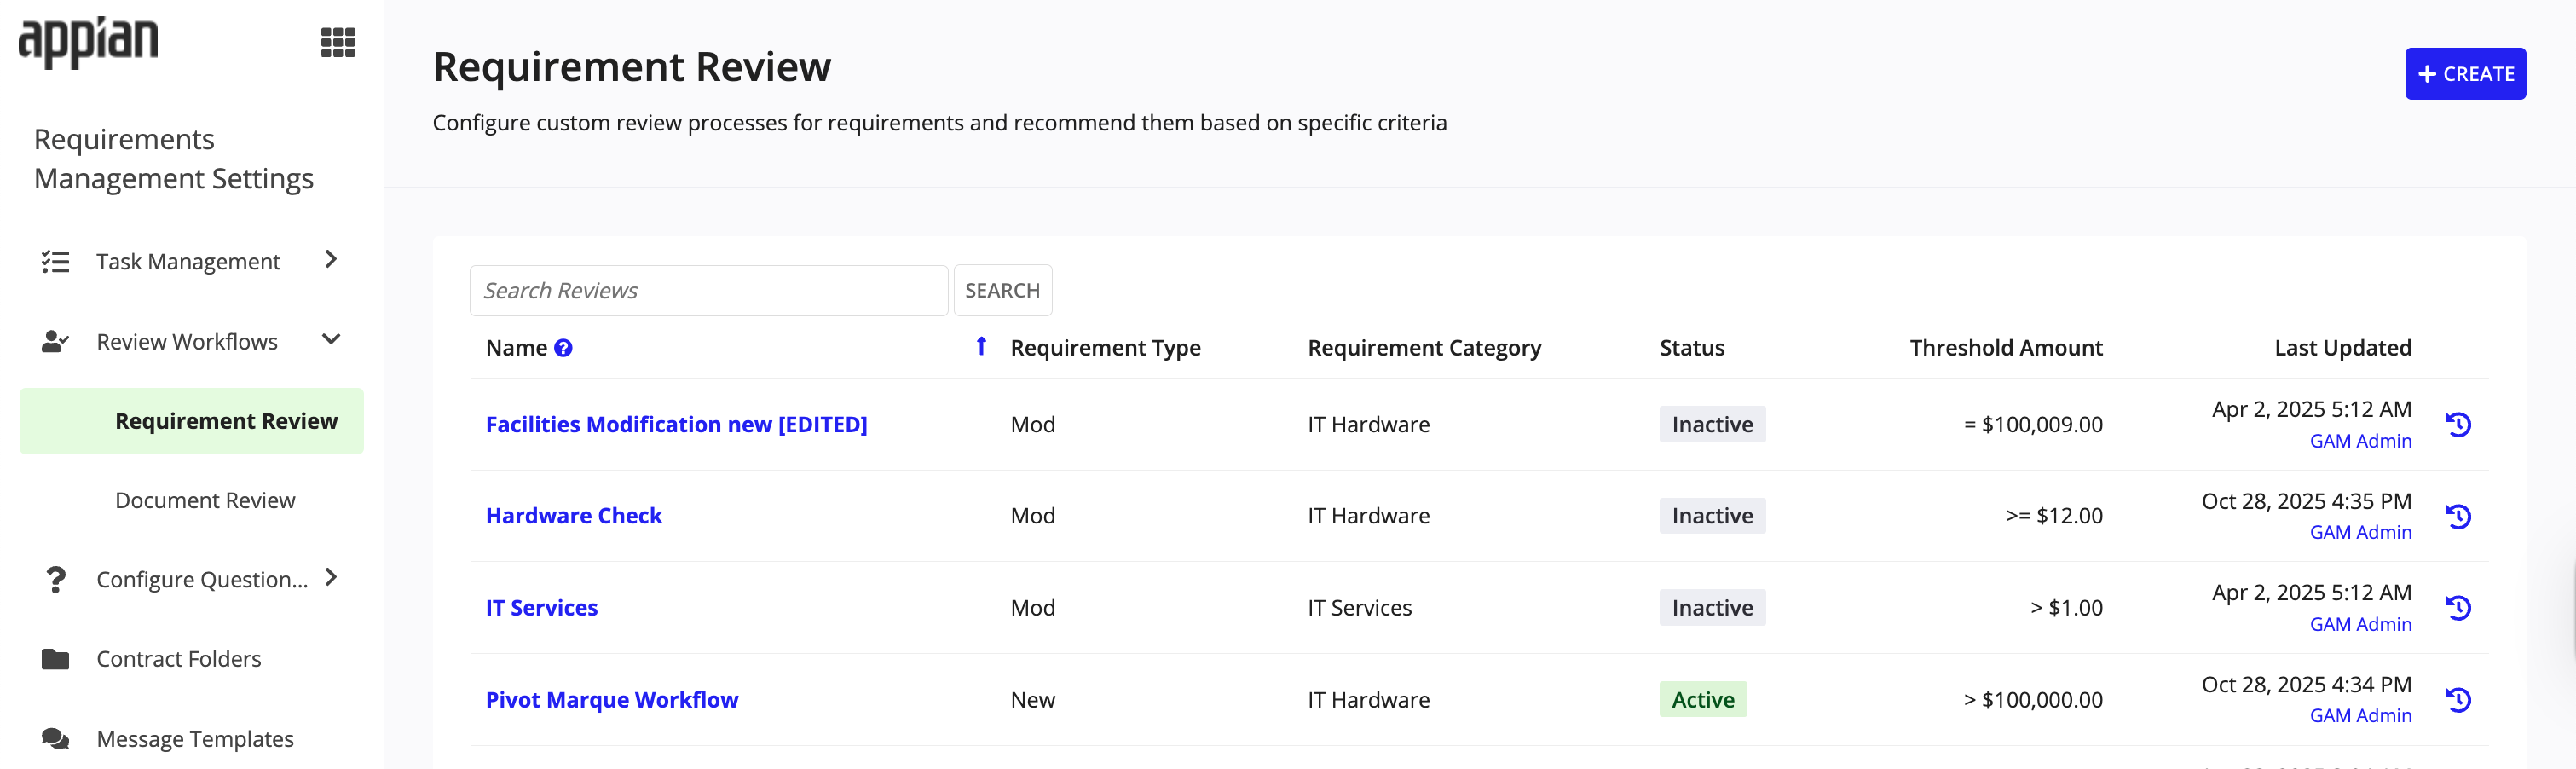Click the Configure Questions question mark icon
The height and width of the screenshot is (769, 2576).
tap(55, 580)
